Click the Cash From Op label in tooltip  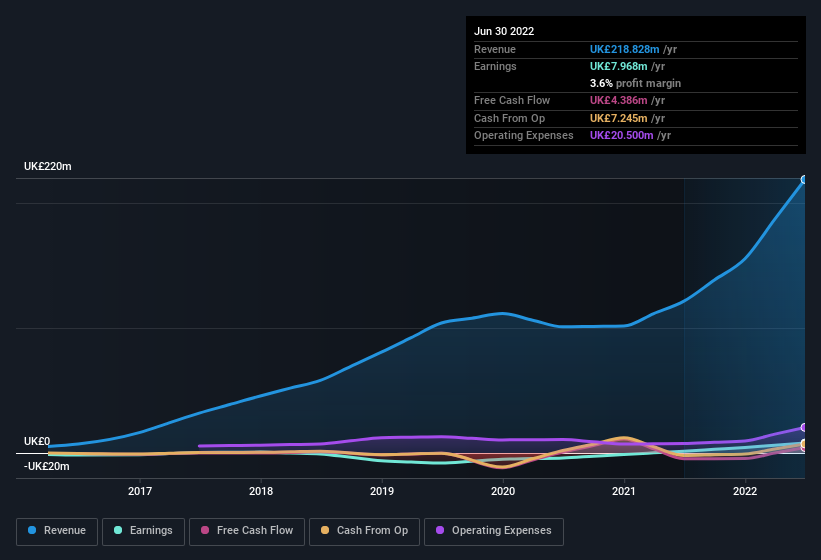509,118
